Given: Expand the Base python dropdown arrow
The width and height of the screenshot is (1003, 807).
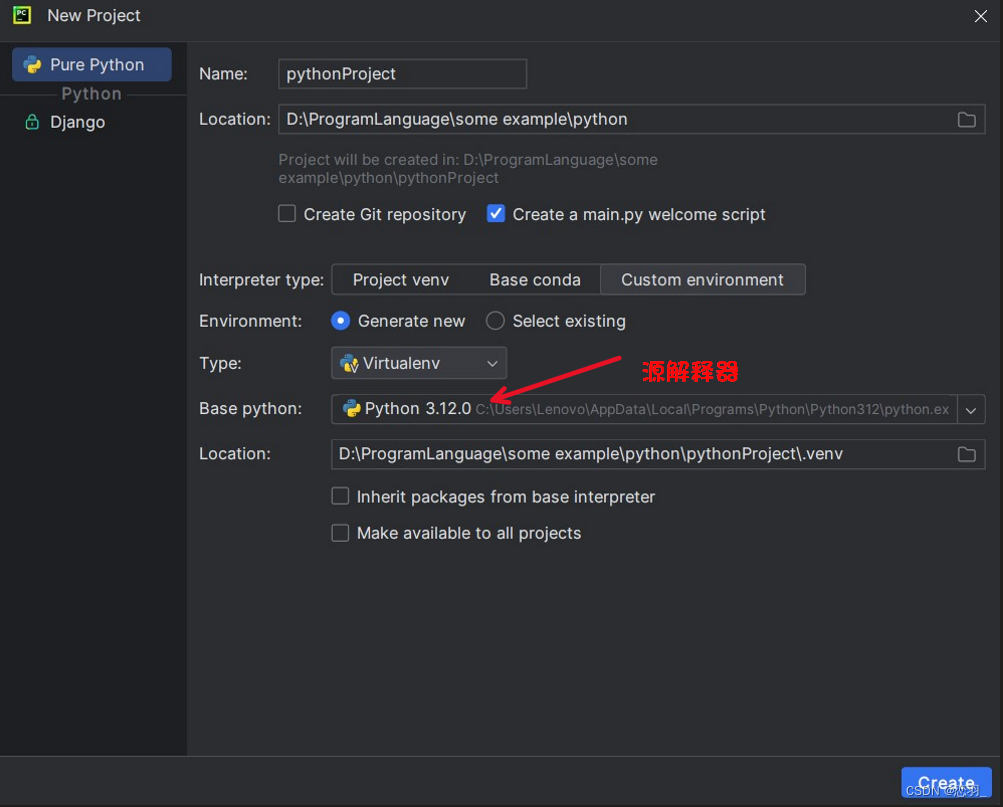Looking at the screenshot, I should pyautogui.click(x=970, y=409).
